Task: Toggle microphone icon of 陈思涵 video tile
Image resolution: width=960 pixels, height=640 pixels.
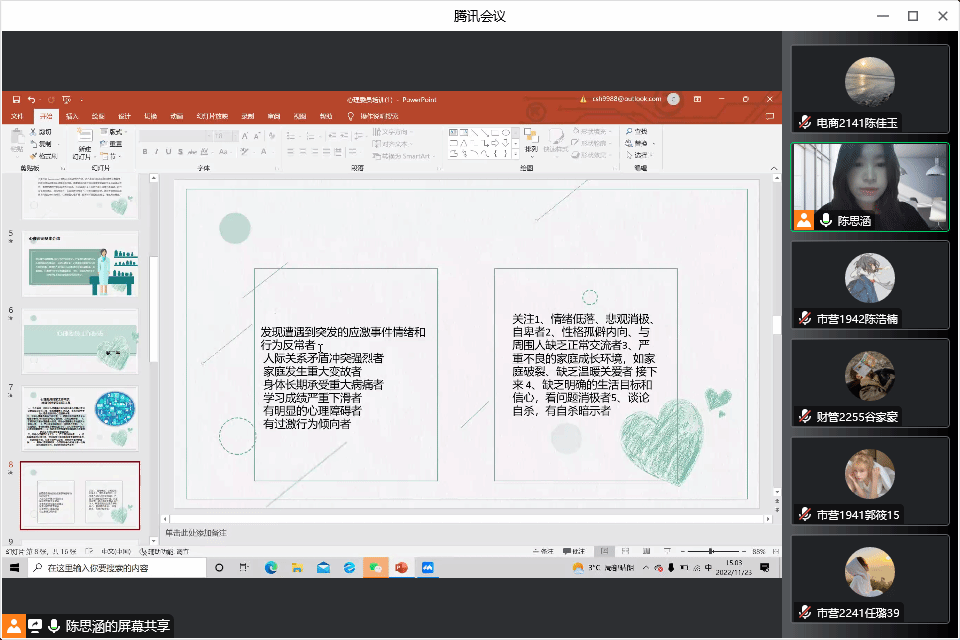Action: click(826, 221)
